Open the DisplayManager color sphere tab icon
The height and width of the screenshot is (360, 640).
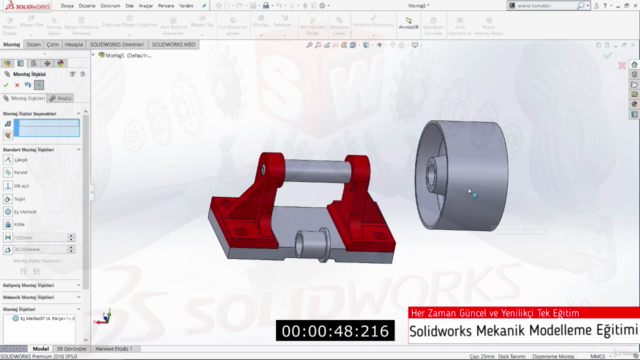pyautogui.click(x=60, y=63)
